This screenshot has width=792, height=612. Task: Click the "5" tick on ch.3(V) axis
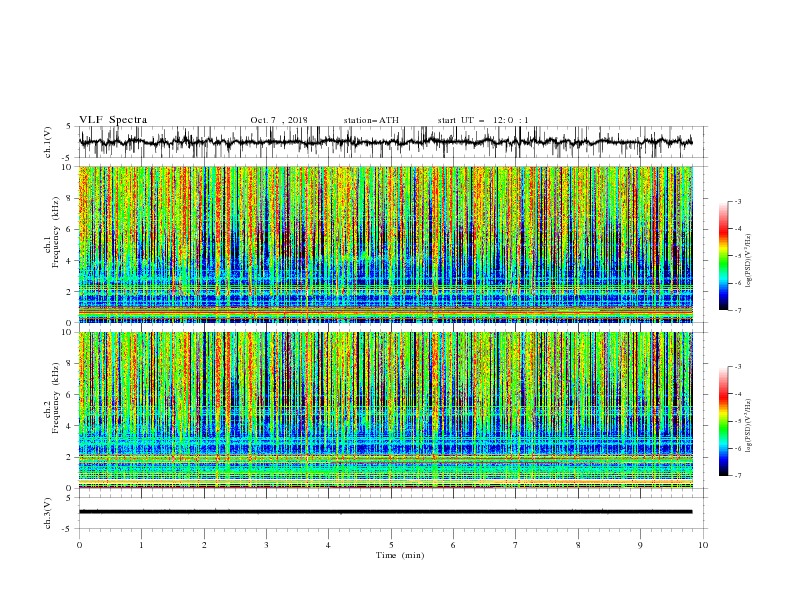pos(70,498)
